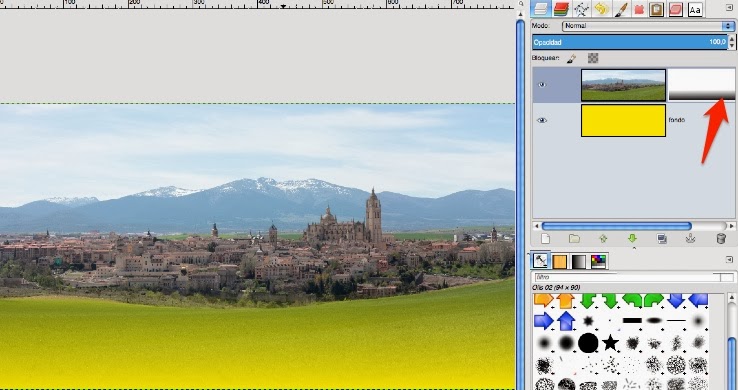738x390 pixels.
Task: Open the layers dock configuration menu arrow
Action: (x=729, y=8)
